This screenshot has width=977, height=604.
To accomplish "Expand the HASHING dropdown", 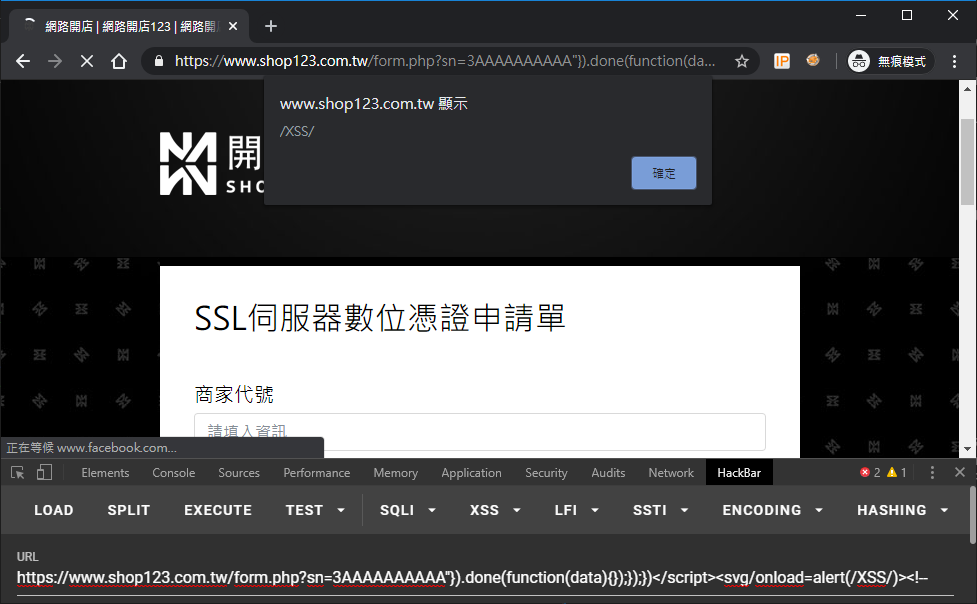I will point(903,510).
